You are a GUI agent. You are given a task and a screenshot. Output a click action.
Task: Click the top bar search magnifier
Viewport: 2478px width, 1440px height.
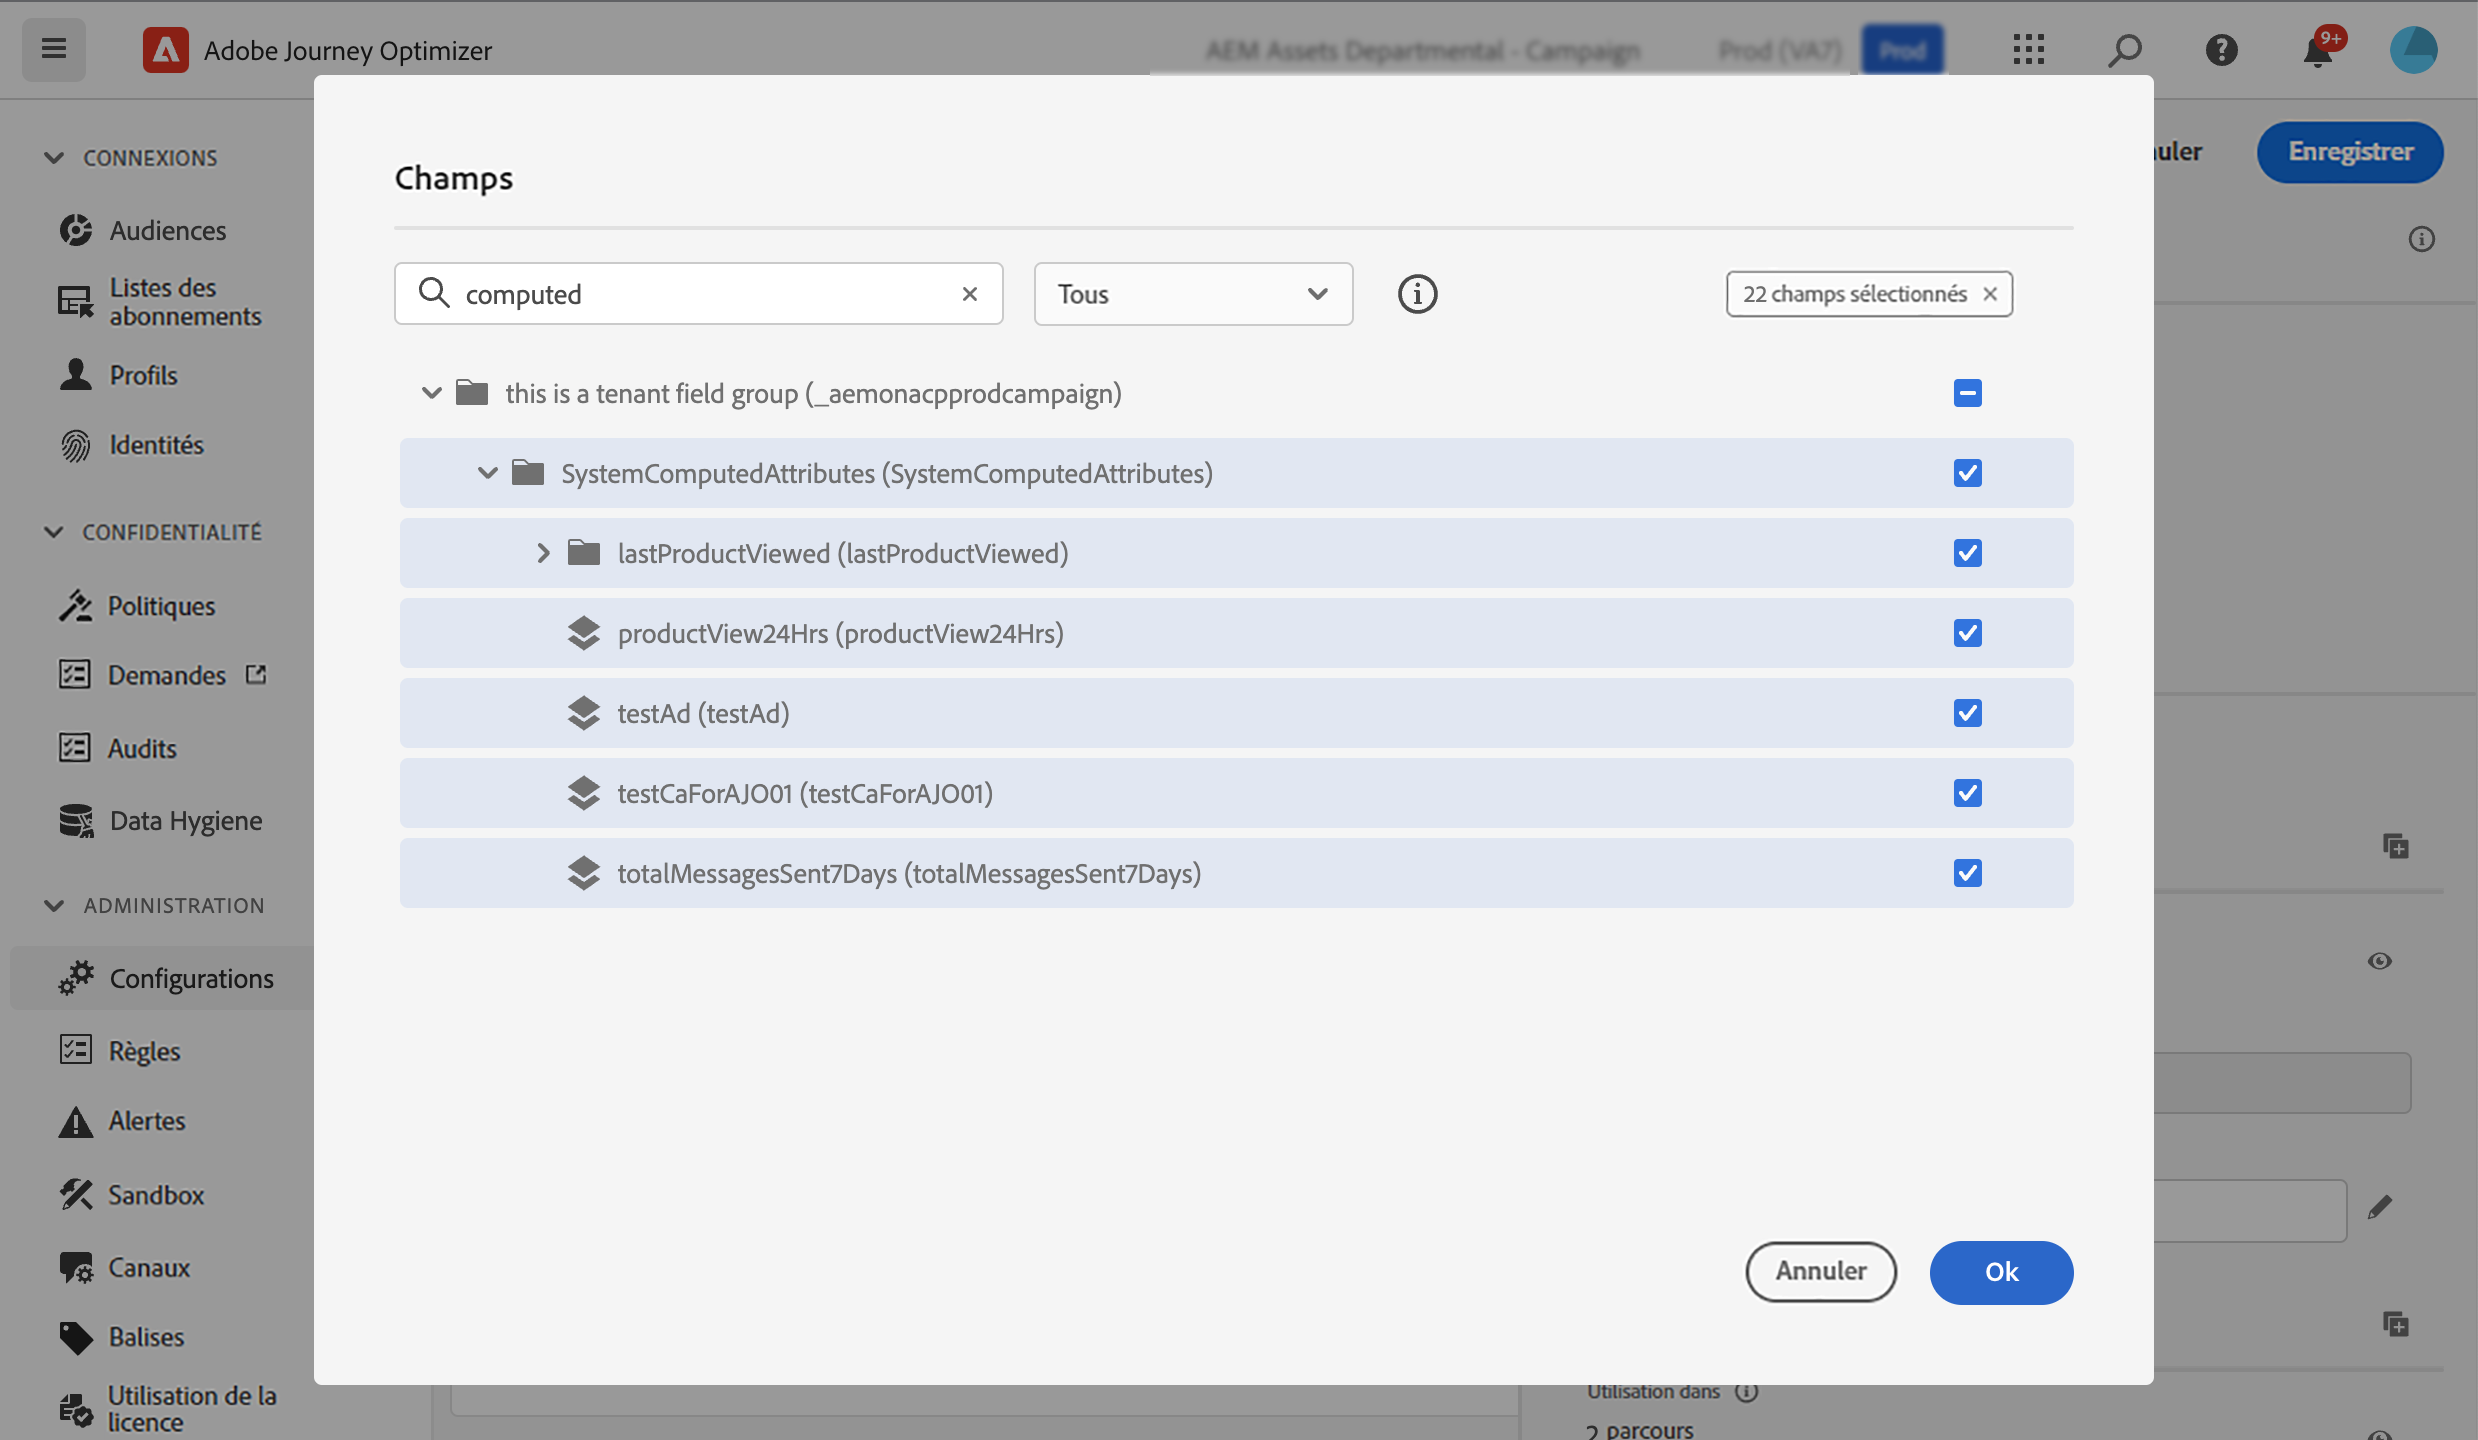point(2125,50)
